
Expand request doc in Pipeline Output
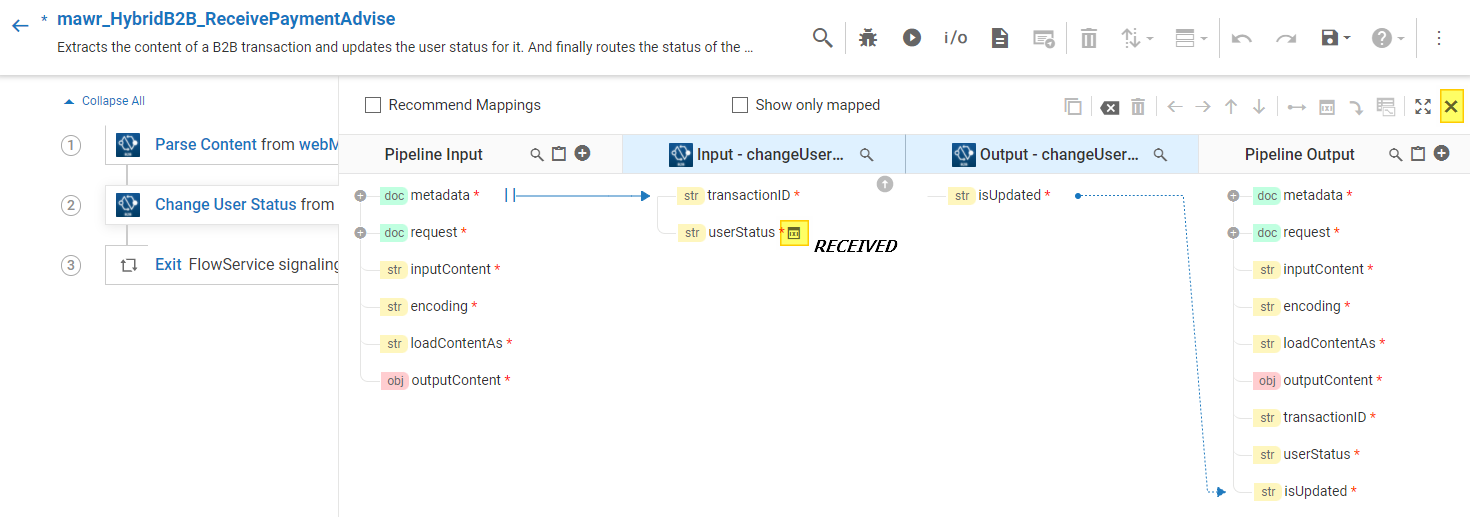click(x=1233, y=233)
